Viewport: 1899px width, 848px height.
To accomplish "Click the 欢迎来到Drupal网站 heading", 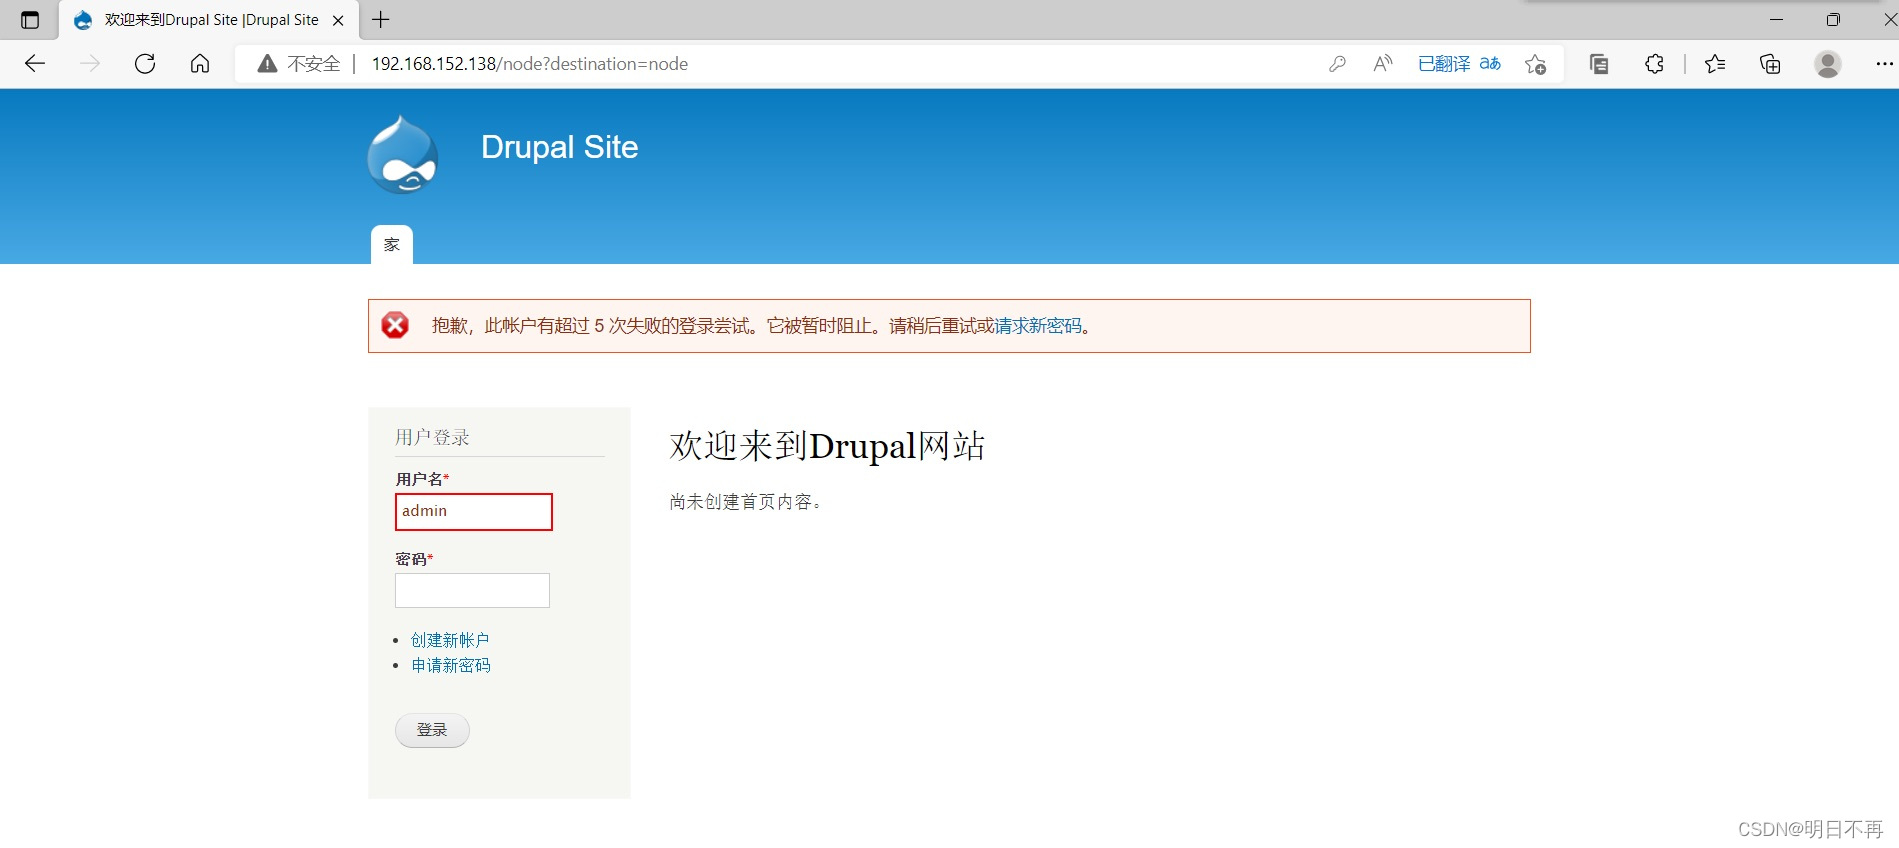I will click(827, 446).
